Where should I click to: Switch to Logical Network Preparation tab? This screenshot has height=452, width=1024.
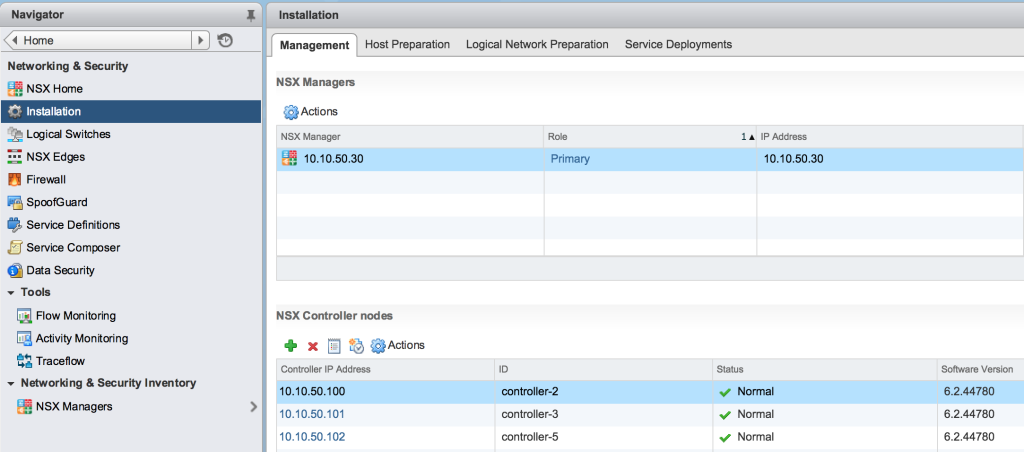click(x=537, y=44)
